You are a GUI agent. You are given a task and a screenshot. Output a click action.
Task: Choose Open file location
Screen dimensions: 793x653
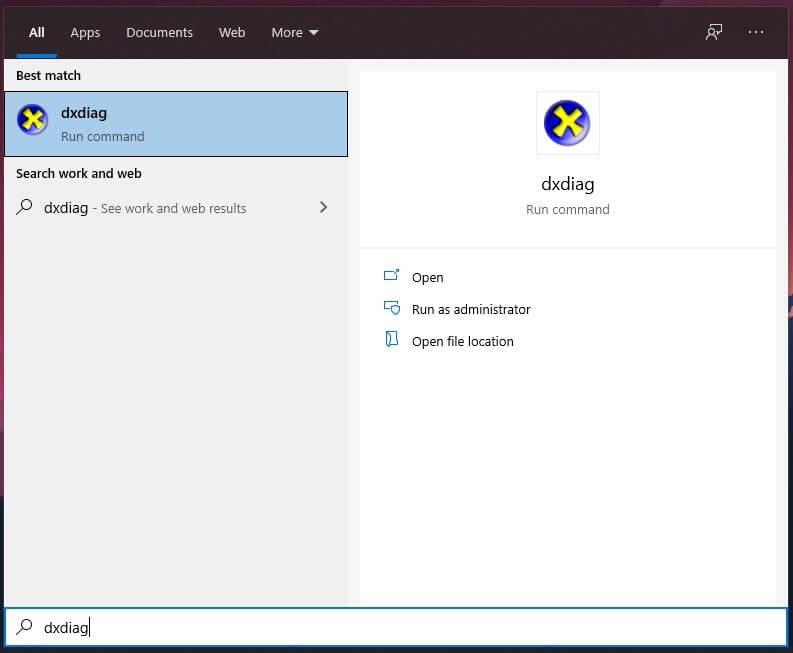click(x=462, y=341)
